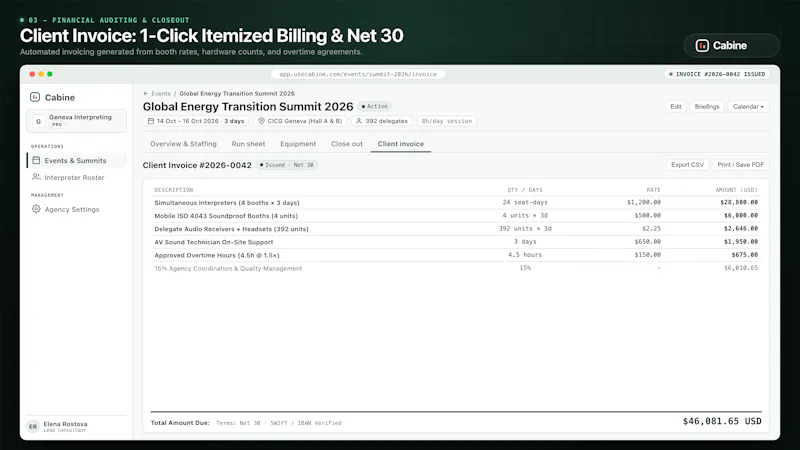Click the $2,646.00 amount
This screenshot has width=800, height=450.
click(741, 229)
